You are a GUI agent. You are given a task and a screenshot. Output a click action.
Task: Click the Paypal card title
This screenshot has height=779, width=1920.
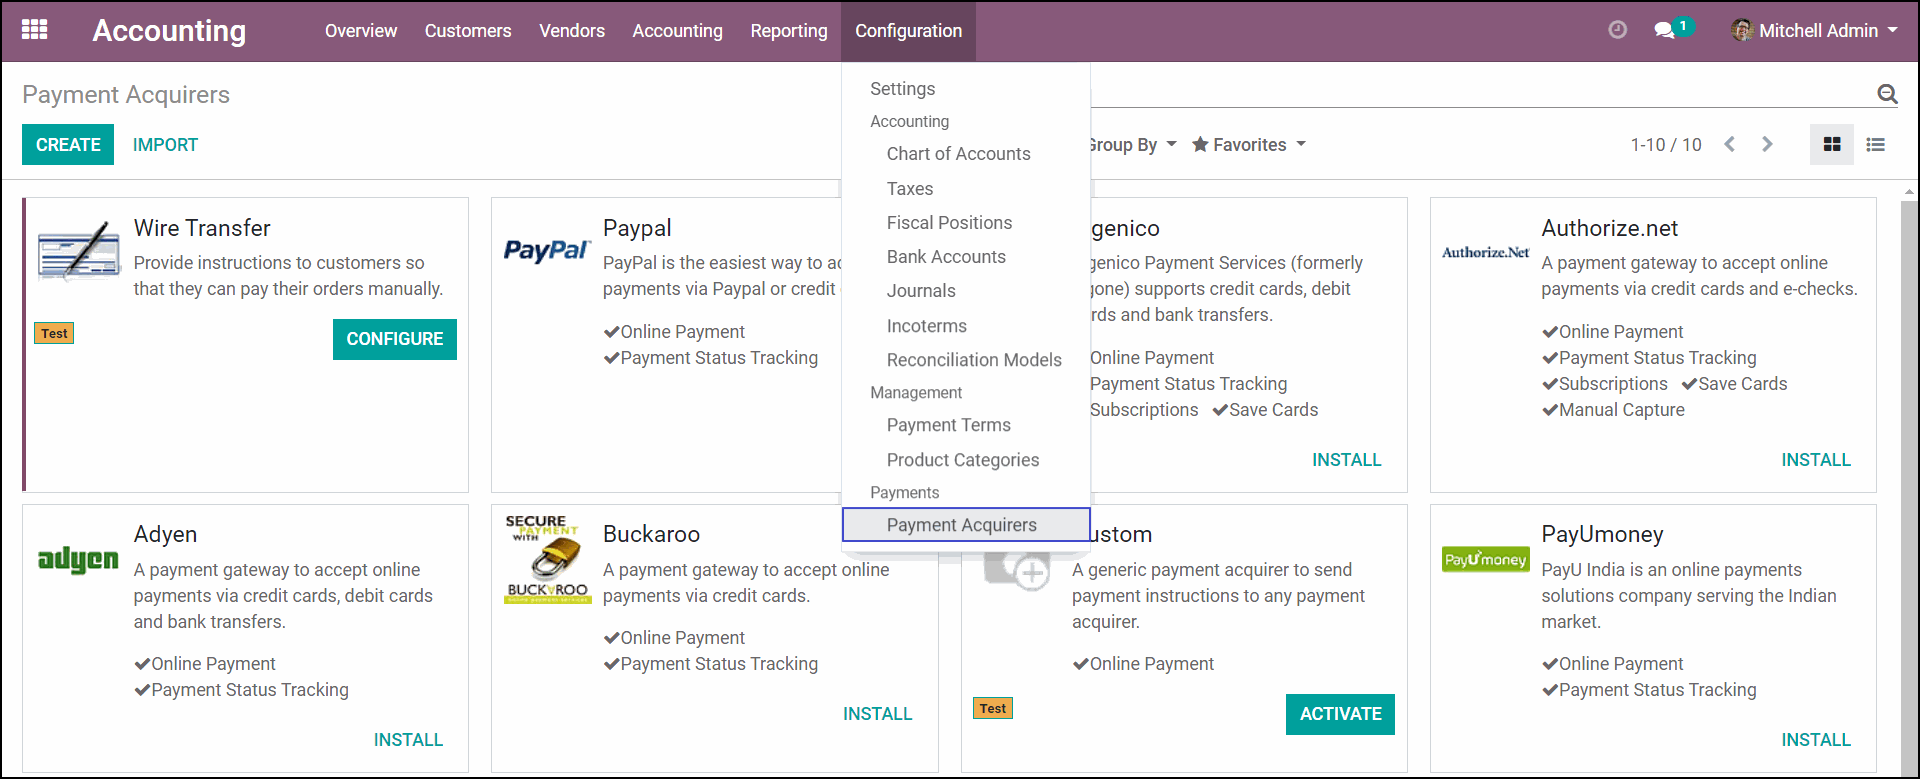pos(637,228)
